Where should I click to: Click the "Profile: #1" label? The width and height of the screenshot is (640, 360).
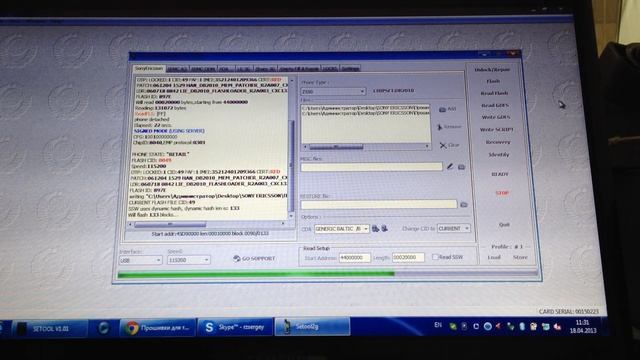click(507, 247)
